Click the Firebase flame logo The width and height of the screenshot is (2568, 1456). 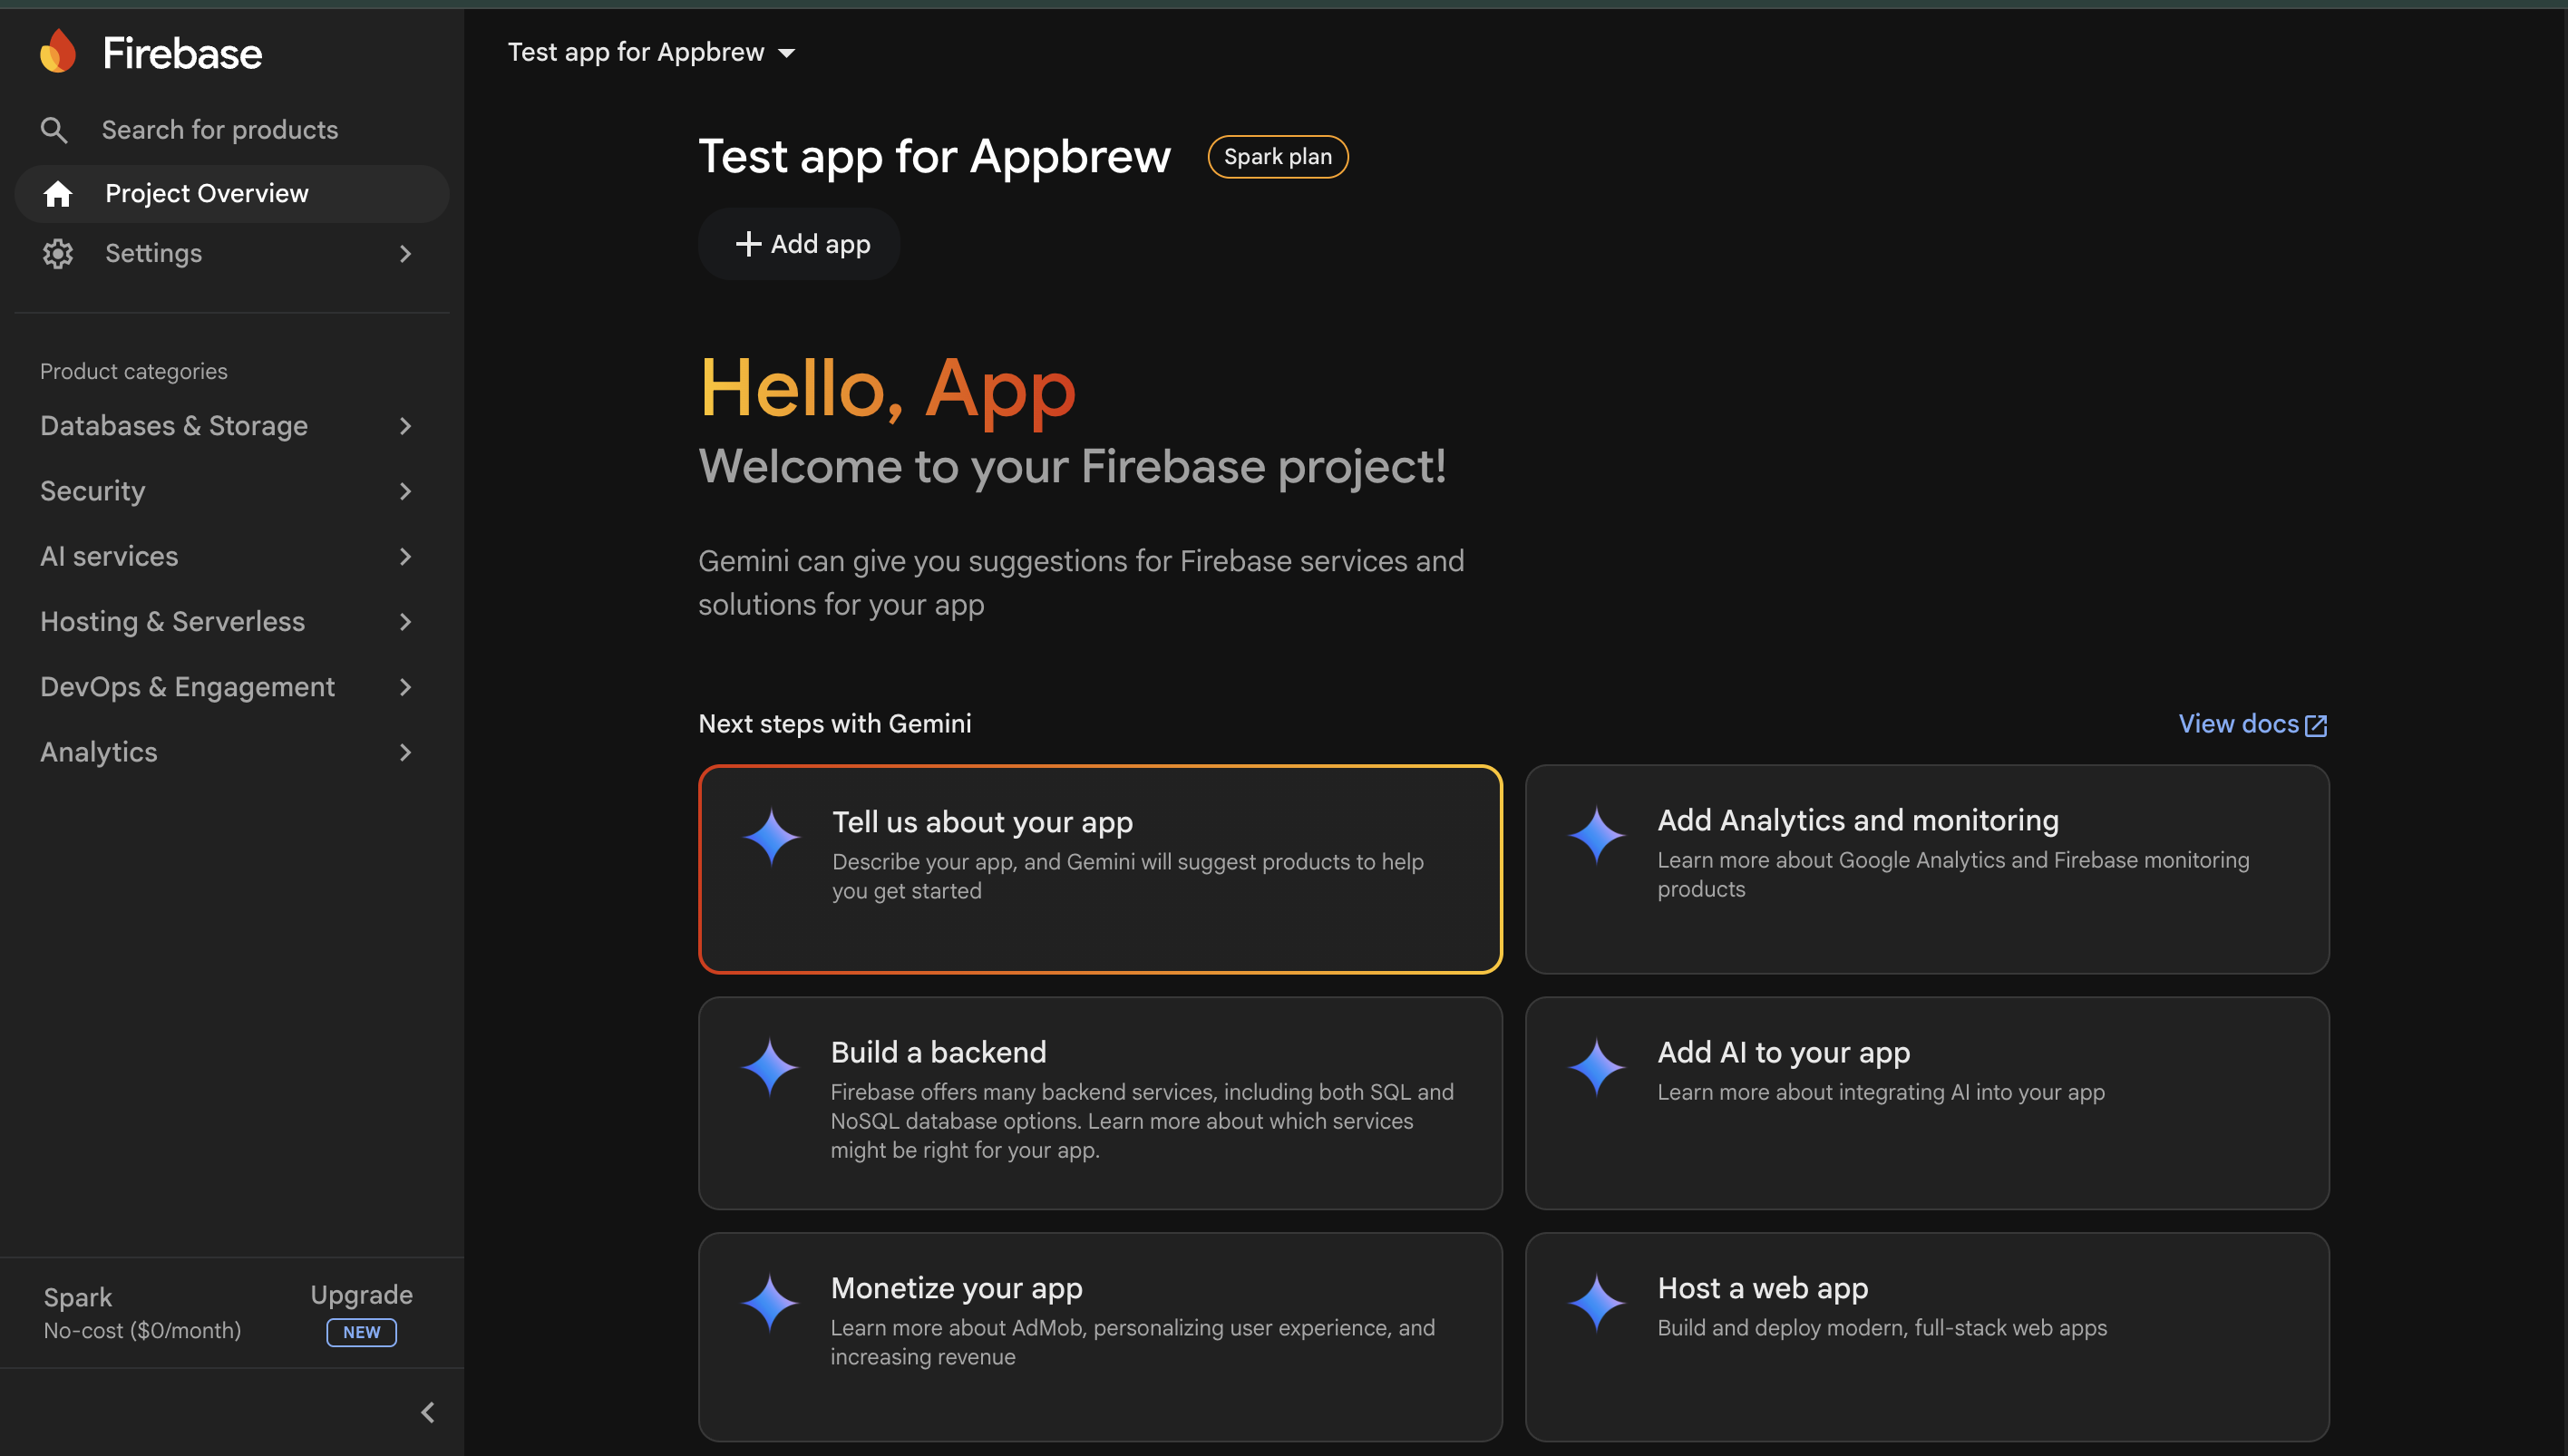tap(58, 51)
